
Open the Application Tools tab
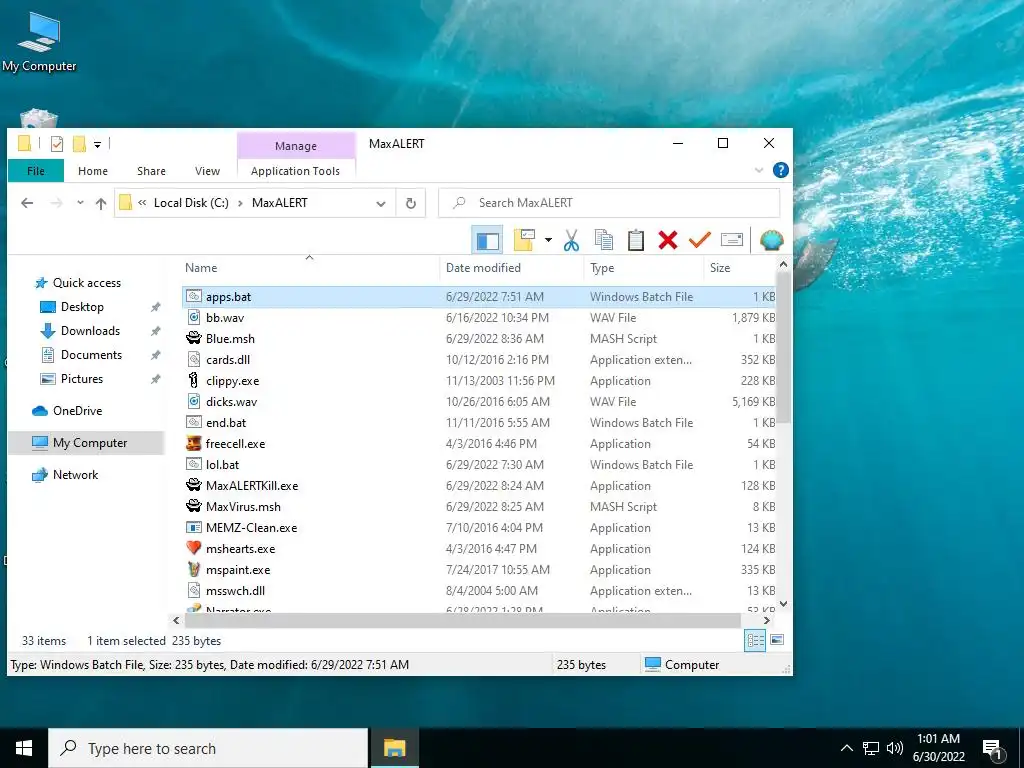pos(295,171)
